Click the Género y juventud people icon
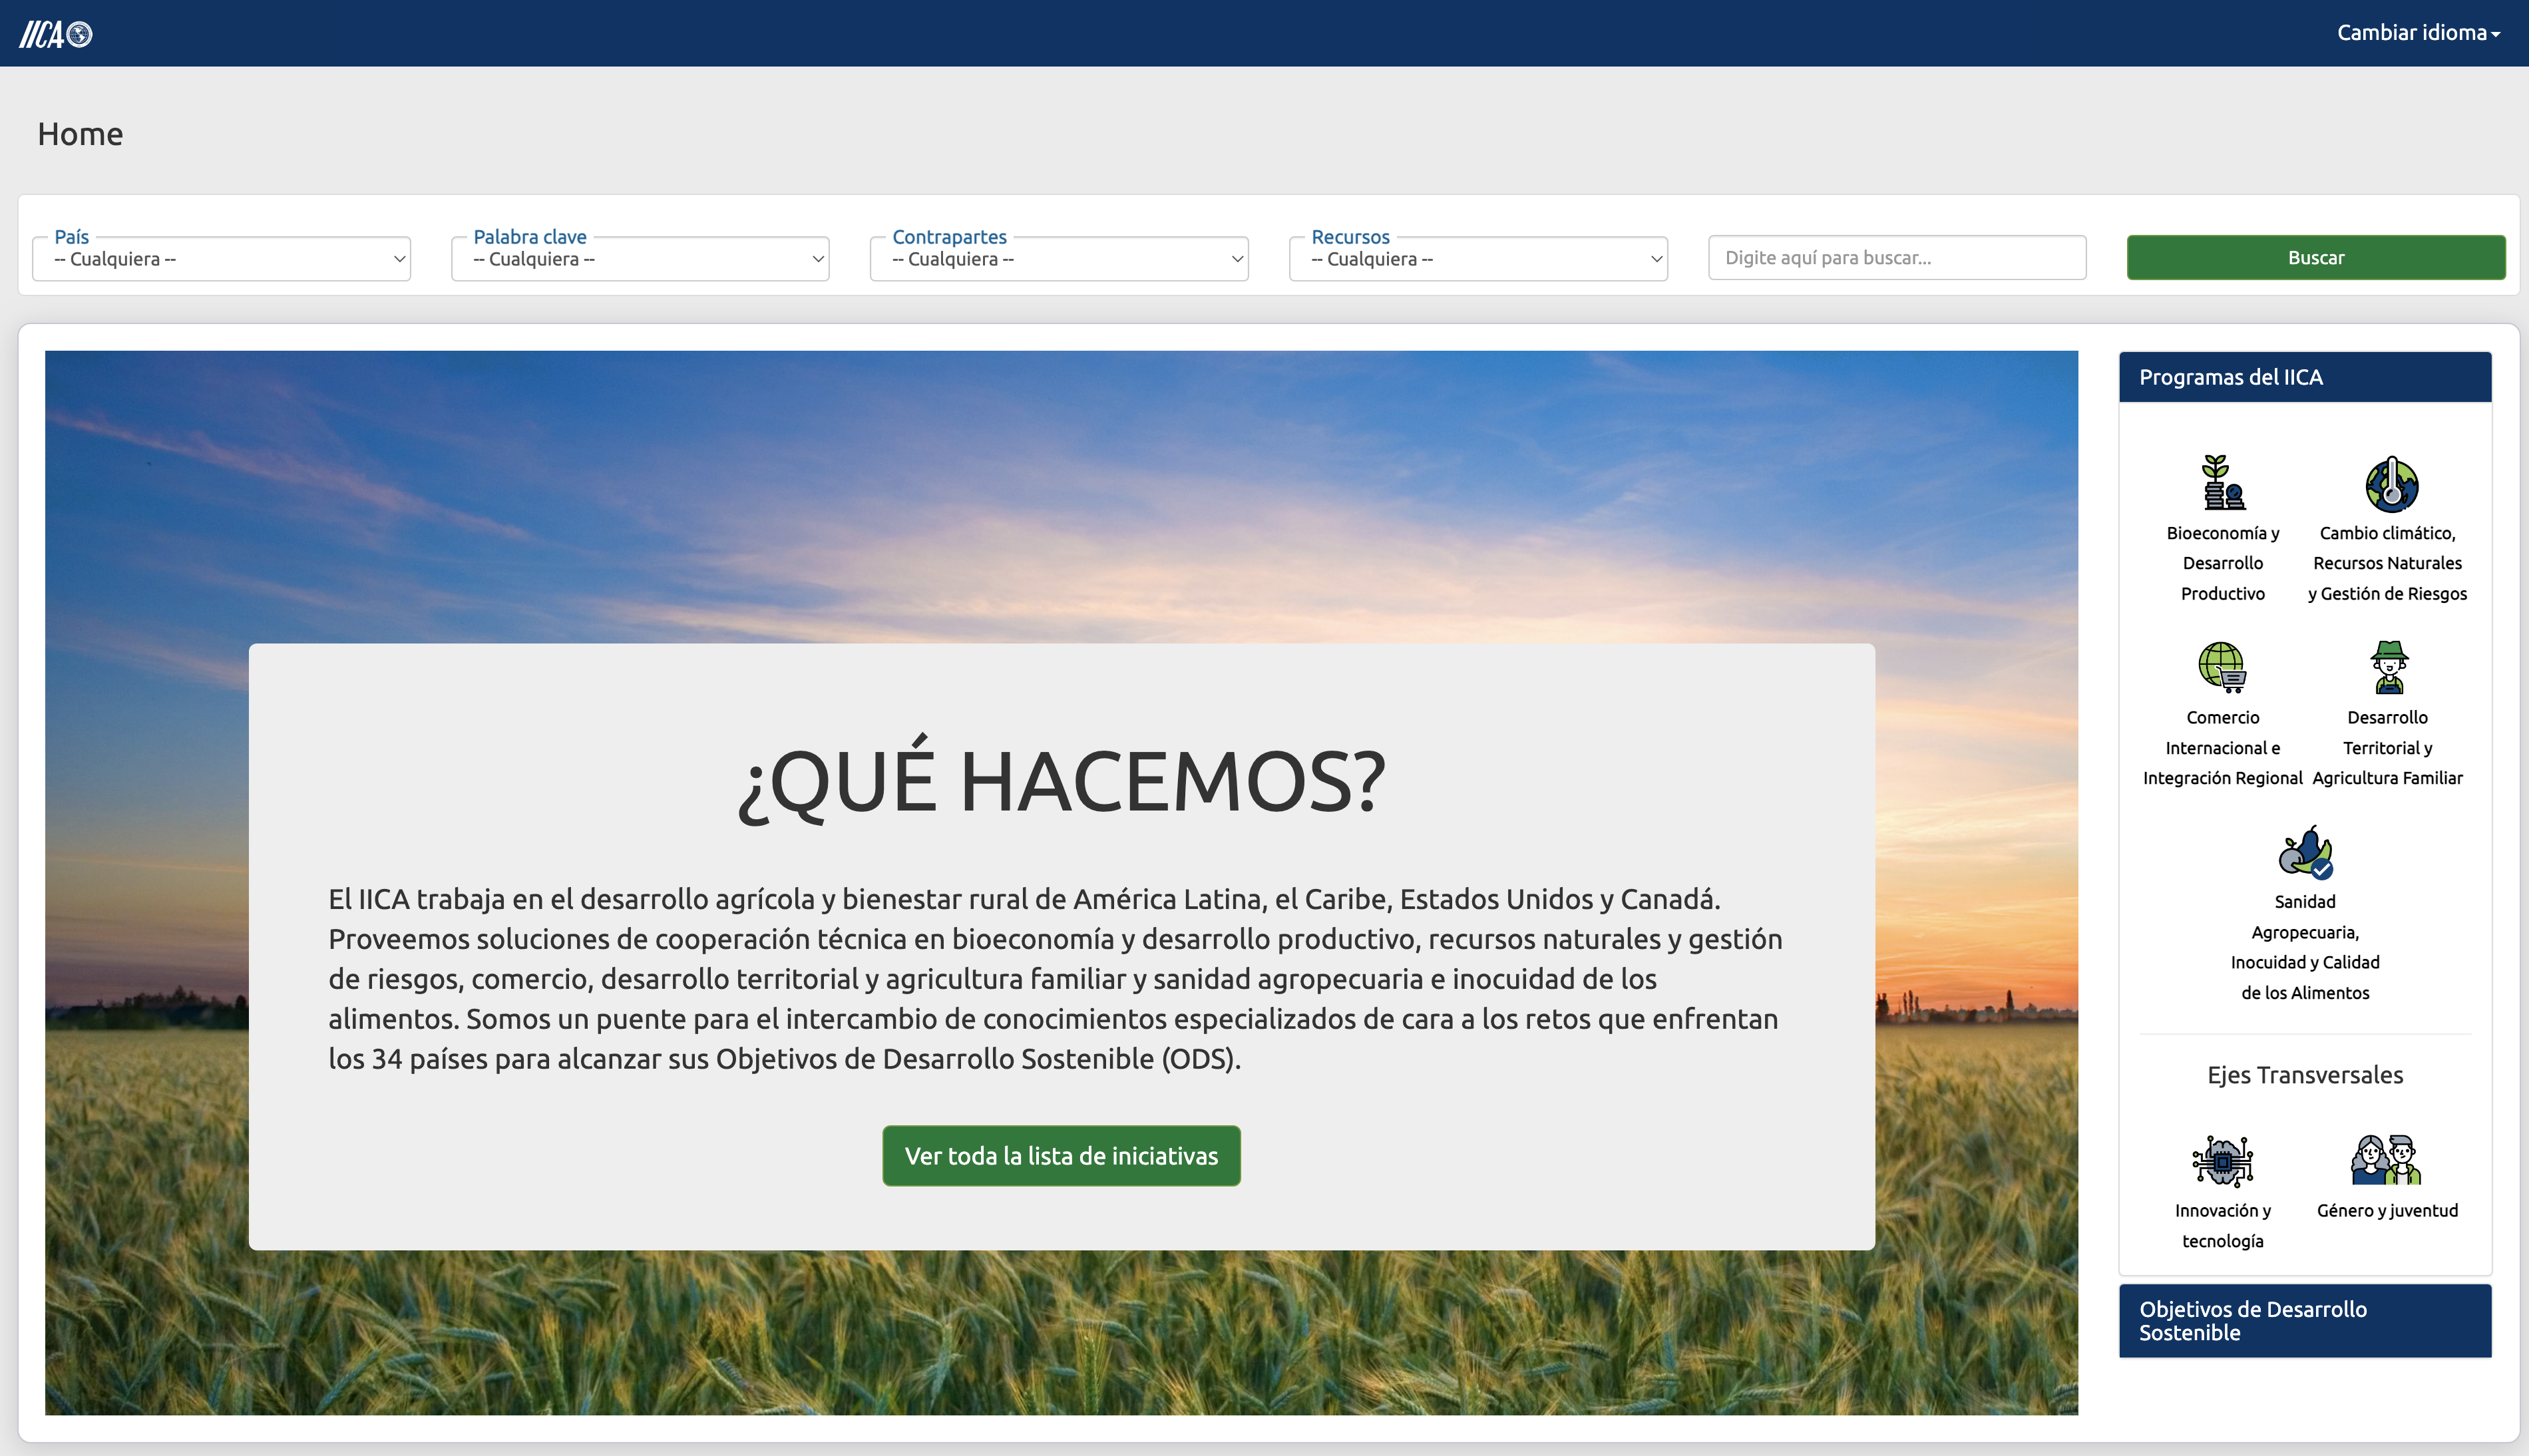The image size is (2529, 1456). (2386, 1160)
